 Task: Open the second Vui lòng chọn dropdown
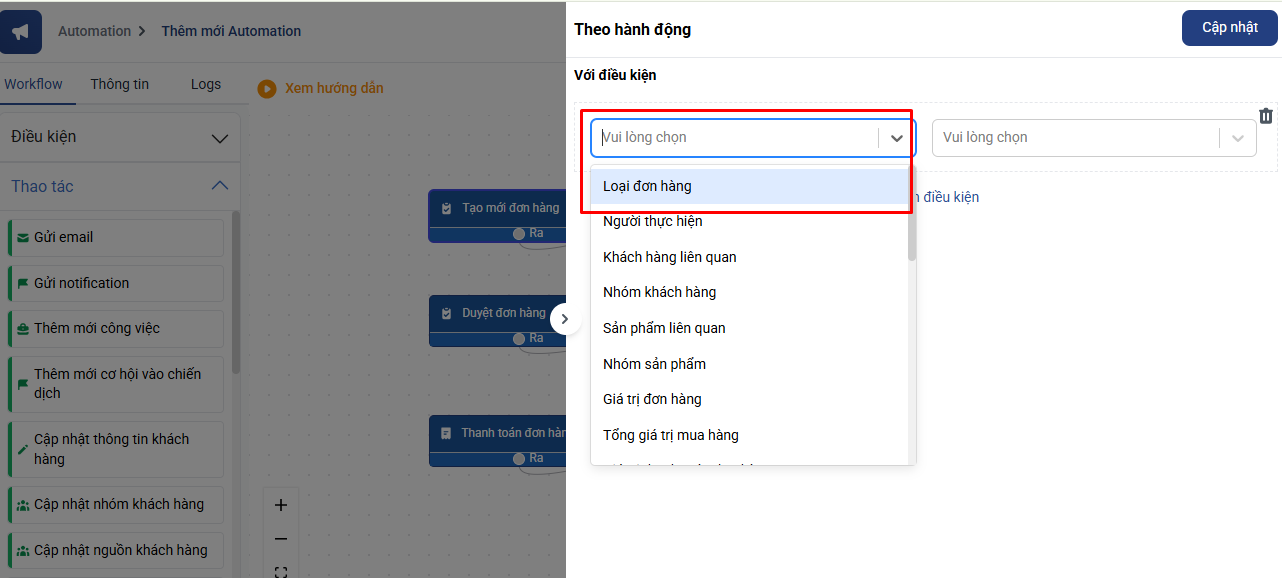pyautogui.click(x=1093, y=138)
